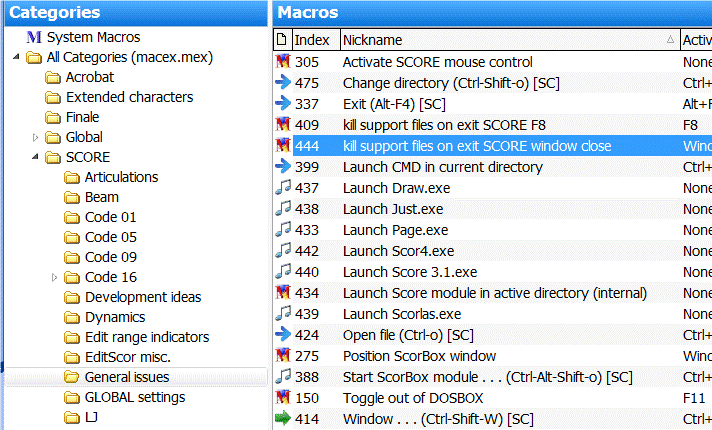Click the music note icon of Launch Just.exe

pos(283,208)
